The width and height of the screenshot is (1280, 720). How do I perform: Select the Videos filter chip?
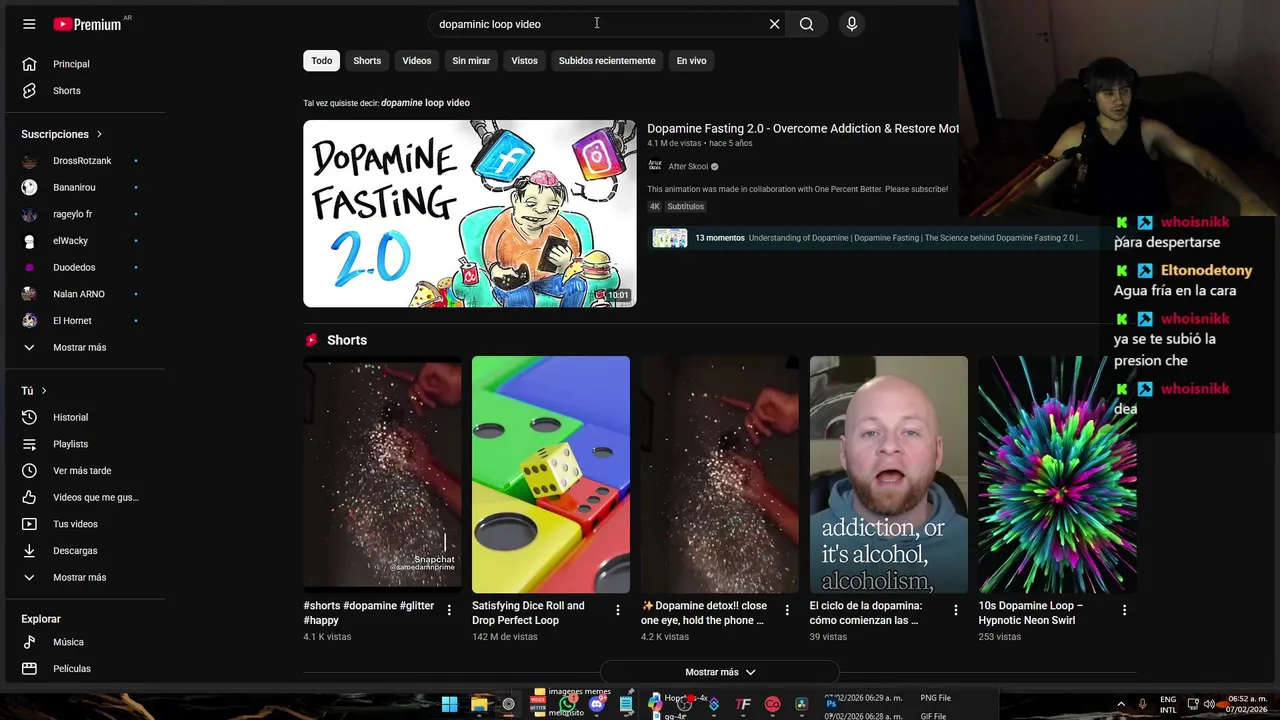pyautogui.click(x=417, y=61)
